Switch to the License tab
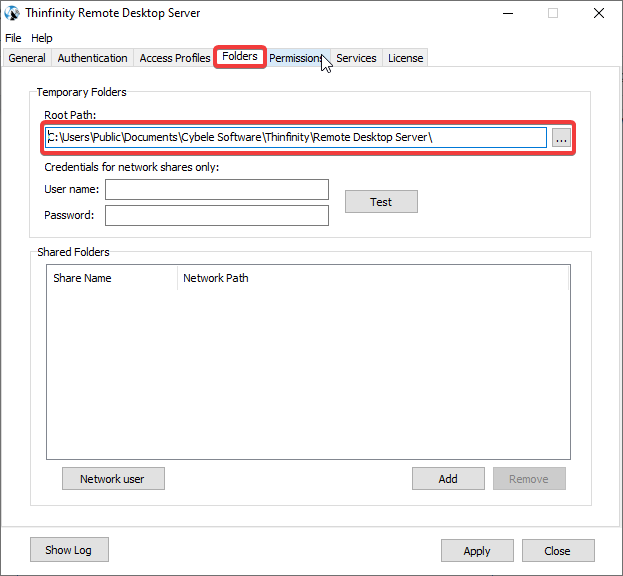The width and height of the screenshot is (623, 576). 405,58
